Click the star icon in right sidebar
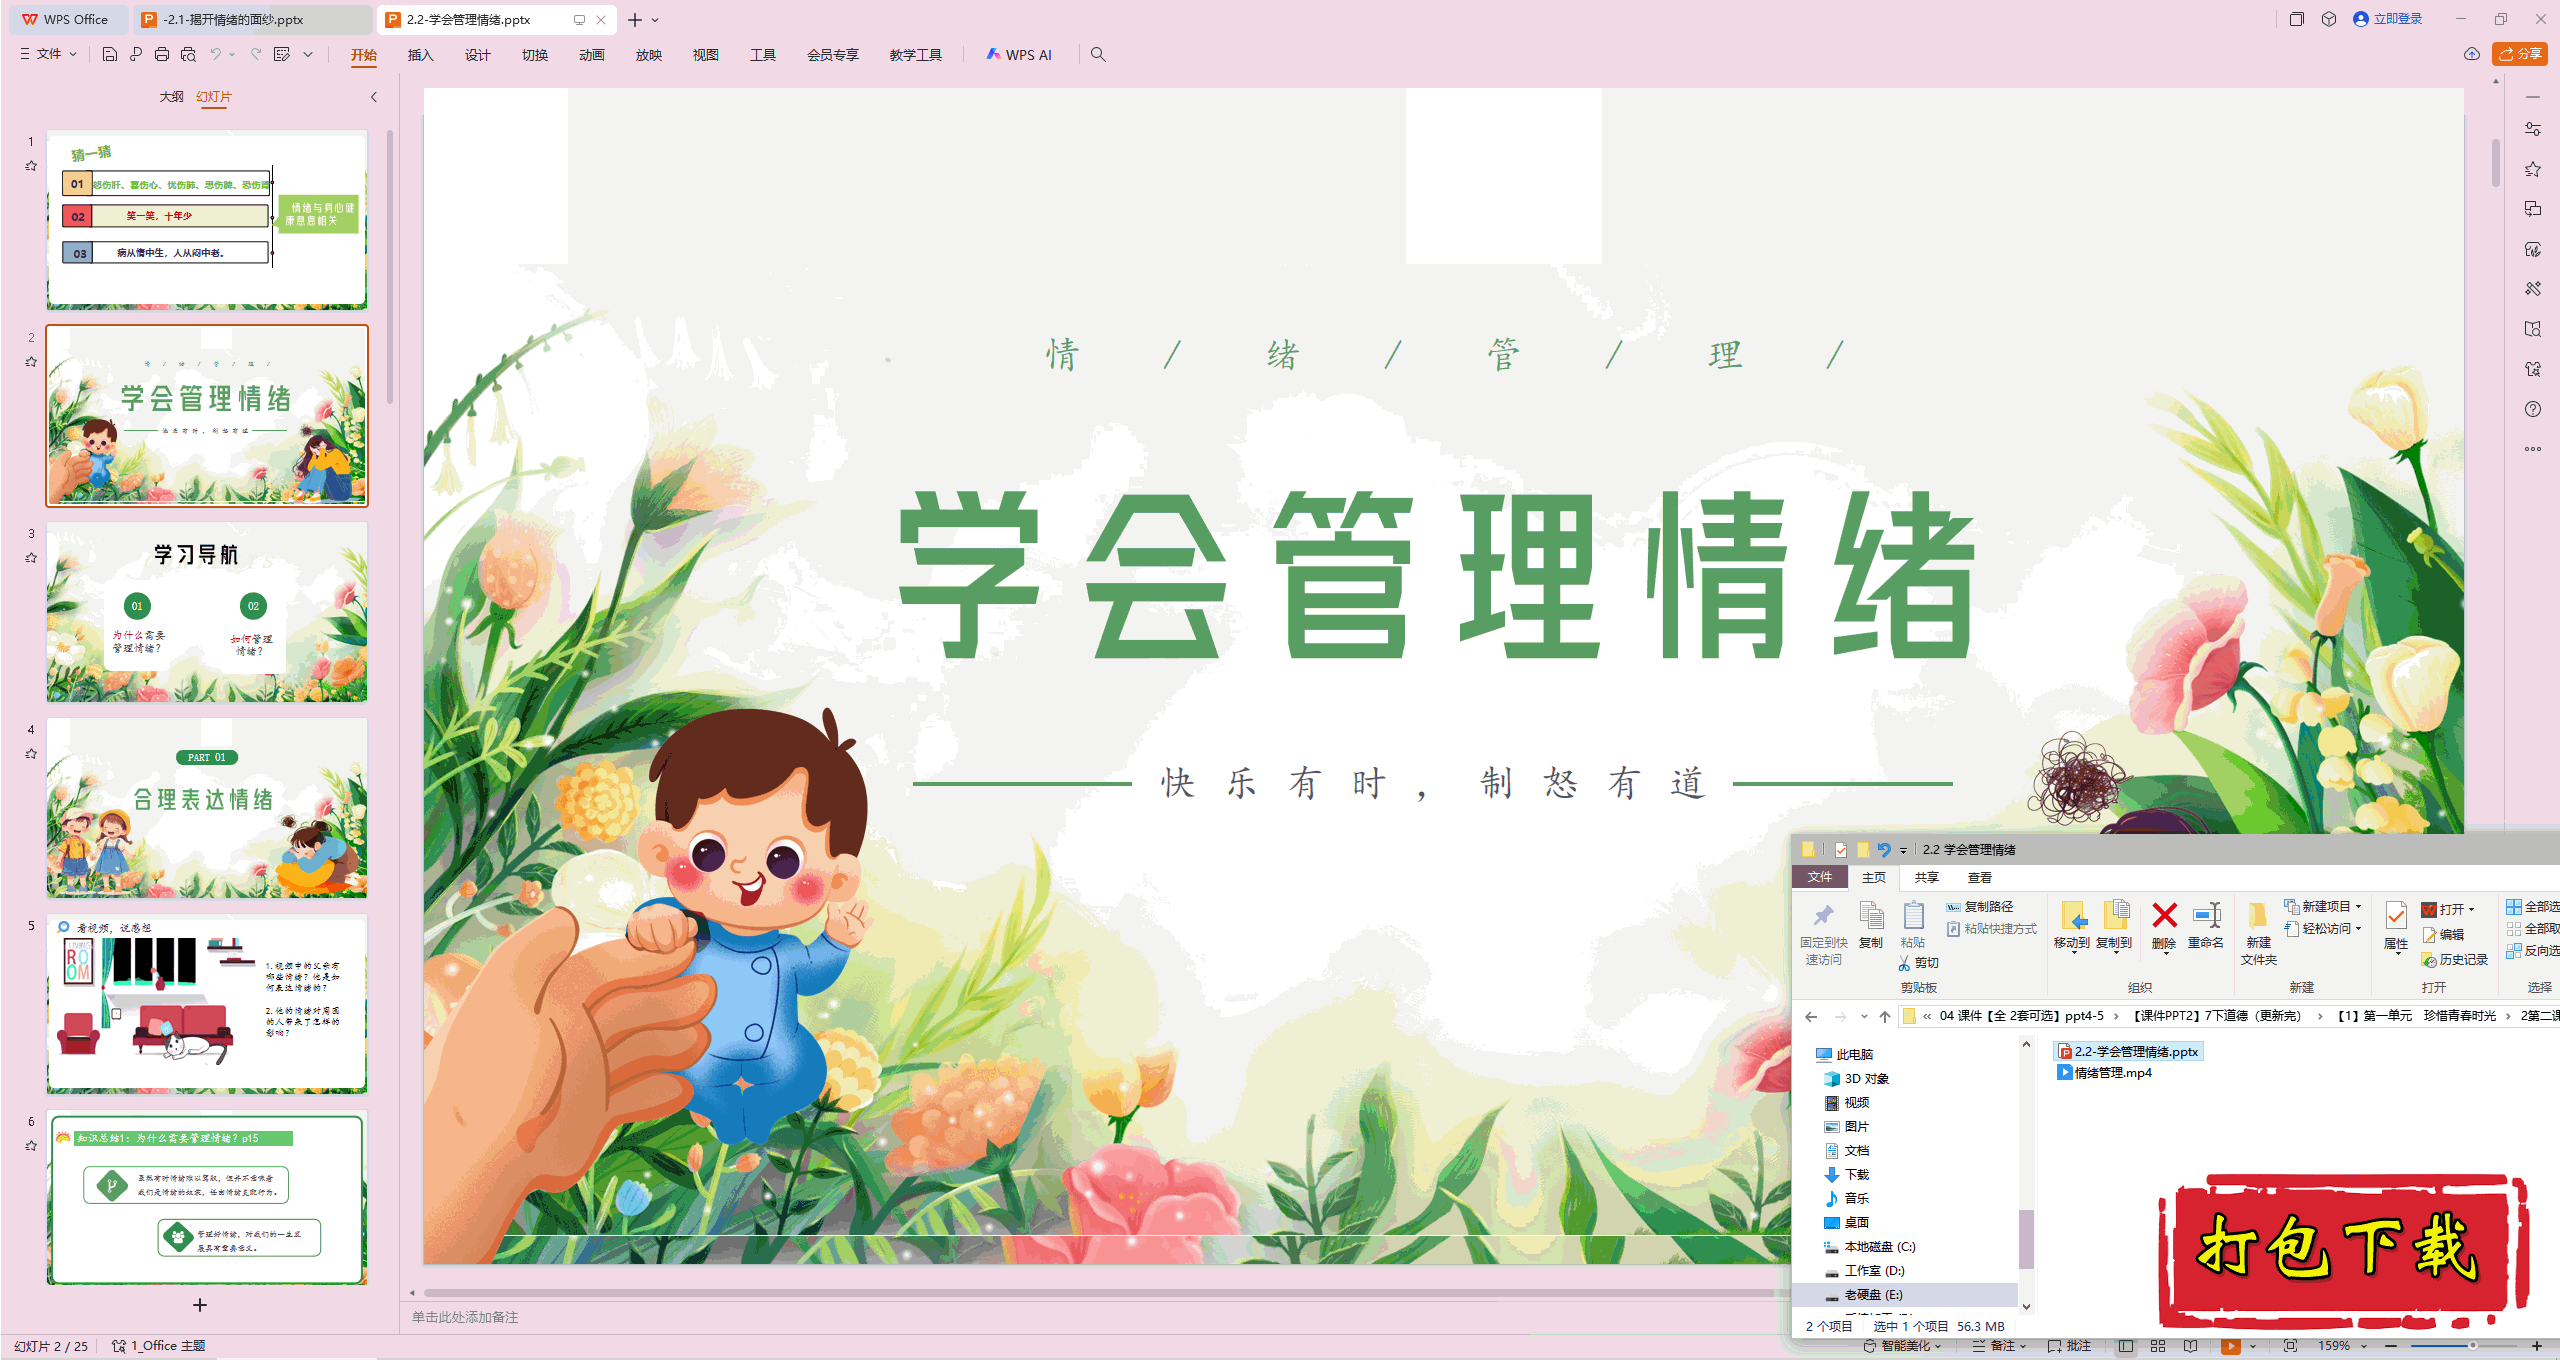 [x=2533, y=169]
